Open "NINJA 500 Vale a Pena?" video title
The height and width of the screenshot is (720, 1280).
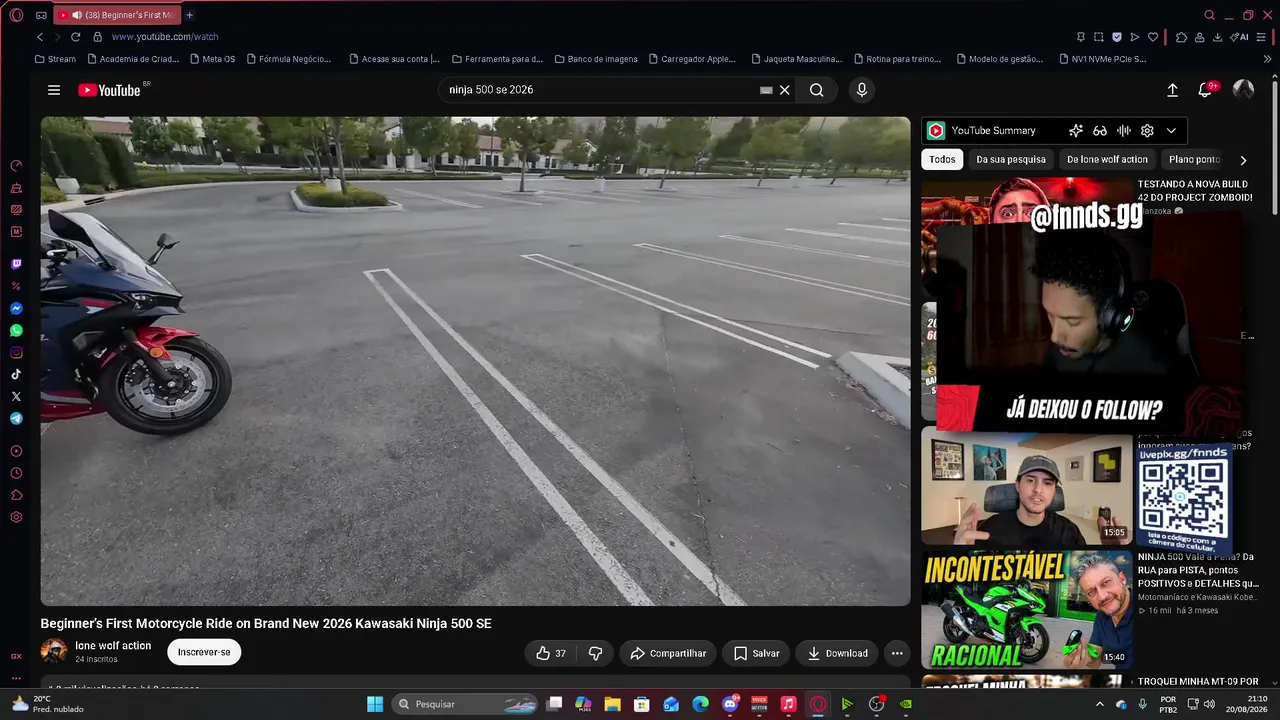(1197, 570)
